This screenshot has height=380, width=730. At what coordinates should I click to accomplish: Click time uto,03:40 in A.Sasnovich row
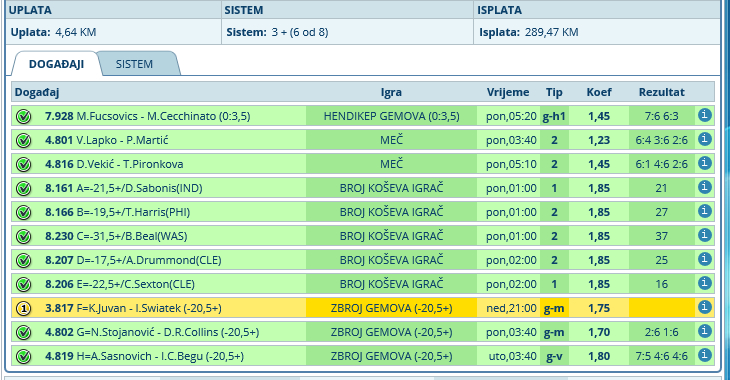513,356
